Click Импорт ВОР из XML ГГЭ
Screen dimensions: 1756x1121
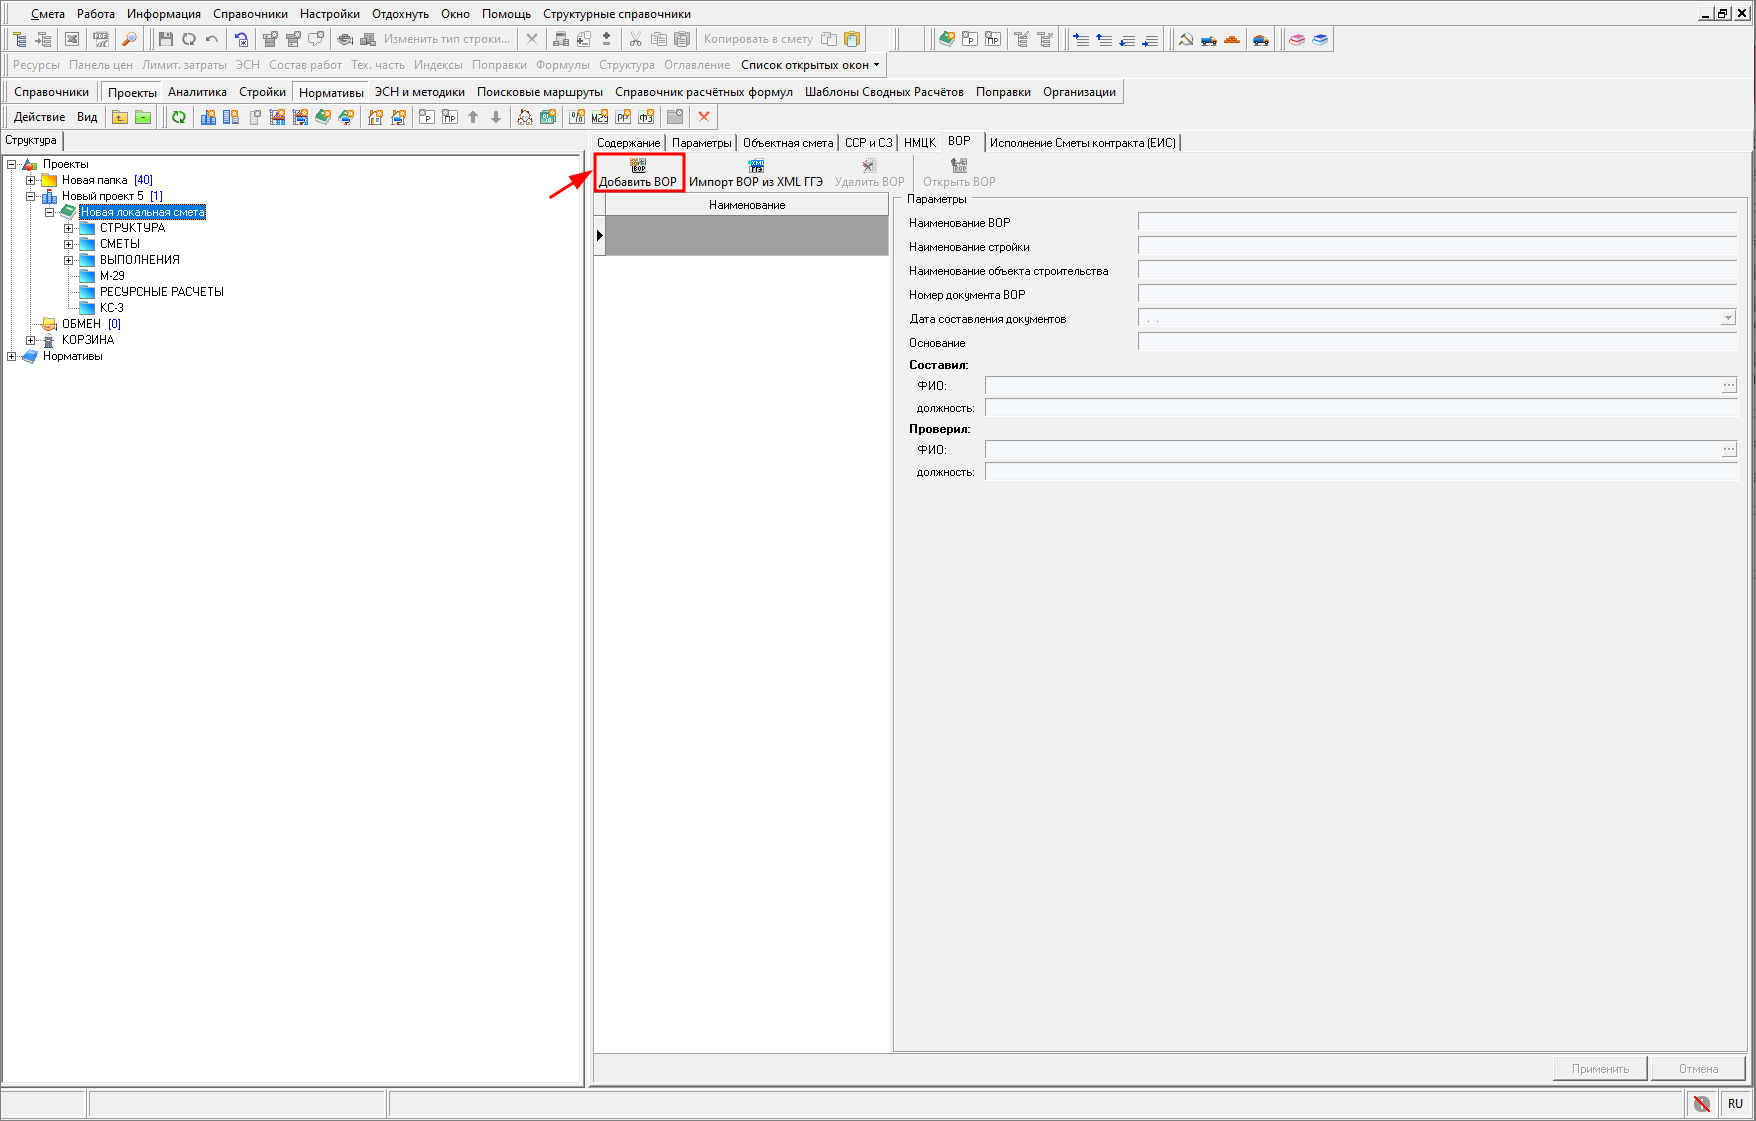(755, 172)
